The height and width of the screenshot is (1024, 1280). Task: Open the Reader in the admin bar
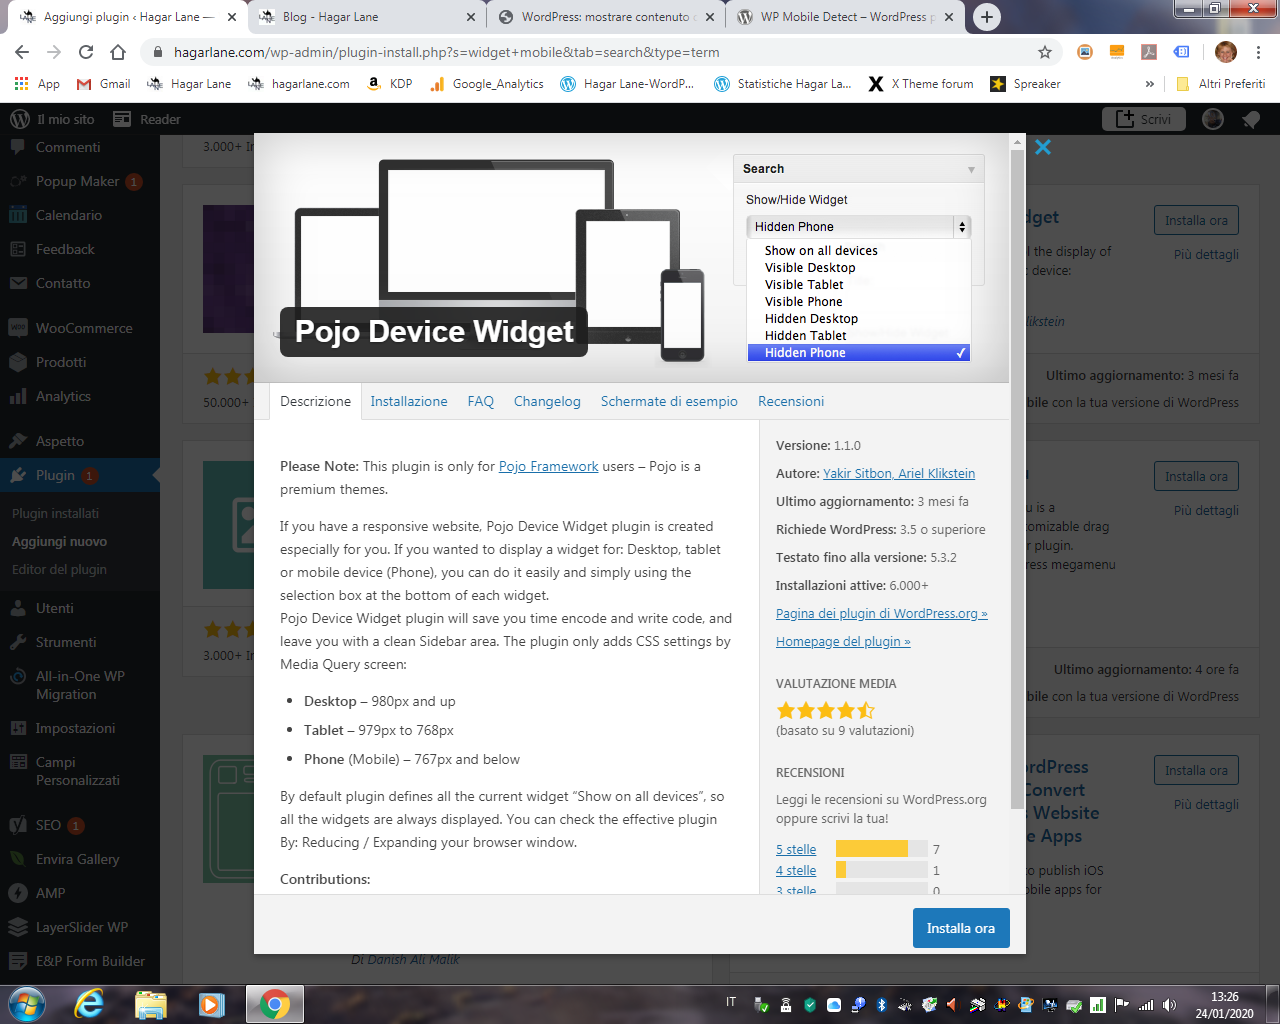pyautogui.click(x=147, y=119)
